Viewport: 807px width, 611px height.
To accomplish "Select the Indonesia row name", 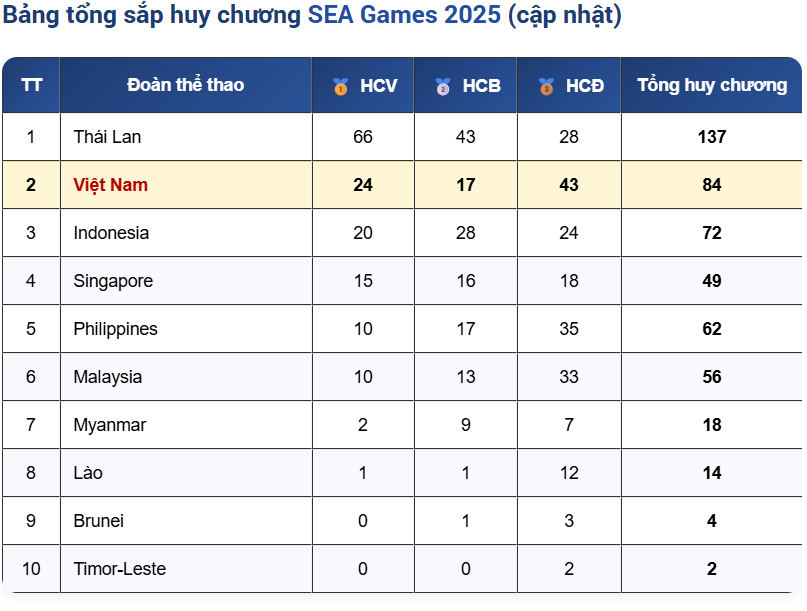I will coord(111,233).
